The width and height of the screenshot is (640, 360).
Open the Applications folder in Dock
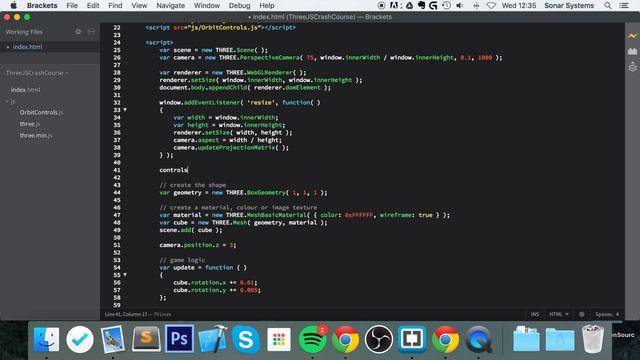click(x=560, y=339)
